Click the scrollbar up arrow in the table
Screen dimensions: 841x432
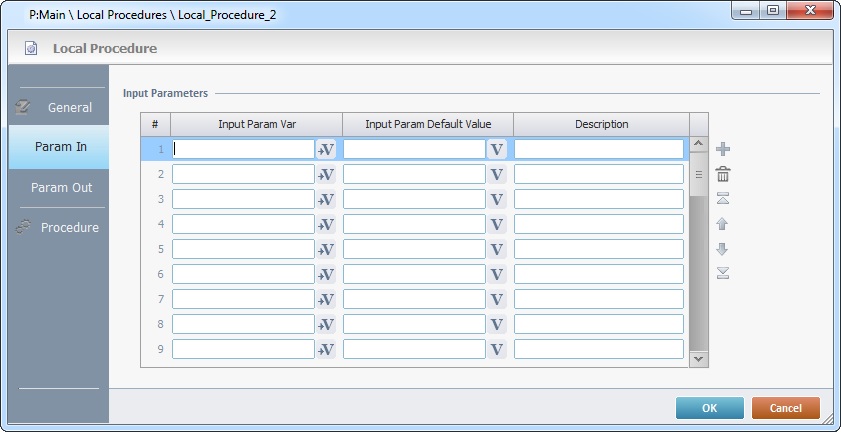(x=698, y=146)
